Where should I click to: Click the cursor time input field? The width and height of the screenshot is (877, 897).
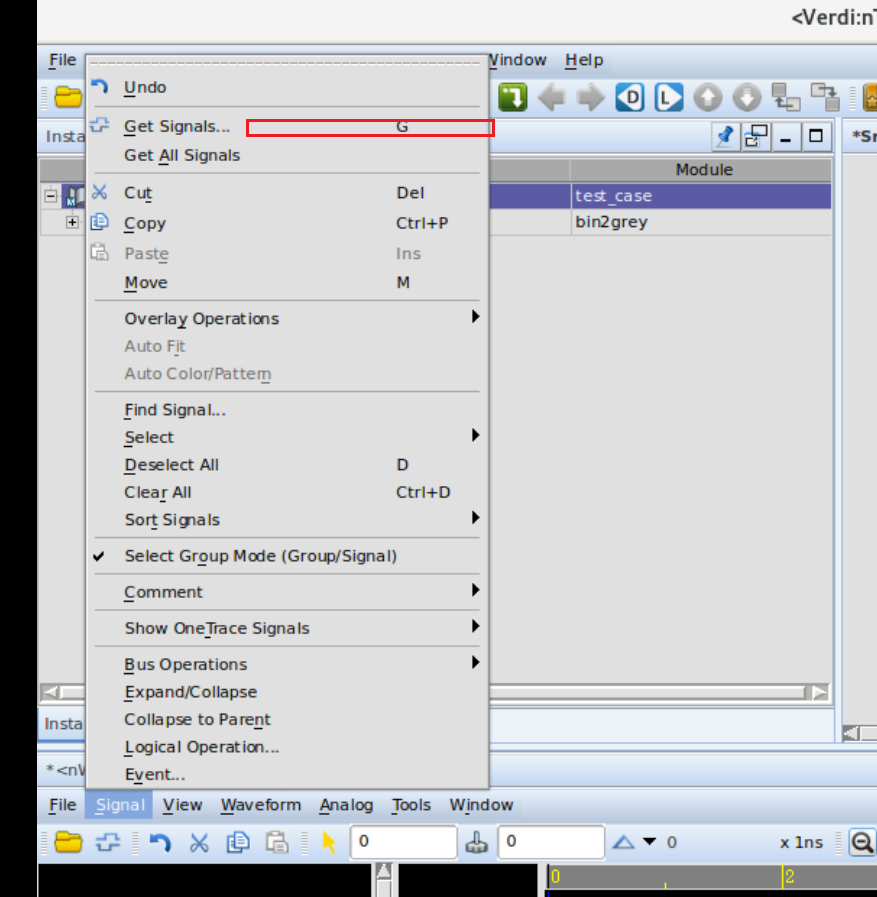point(403,842)
